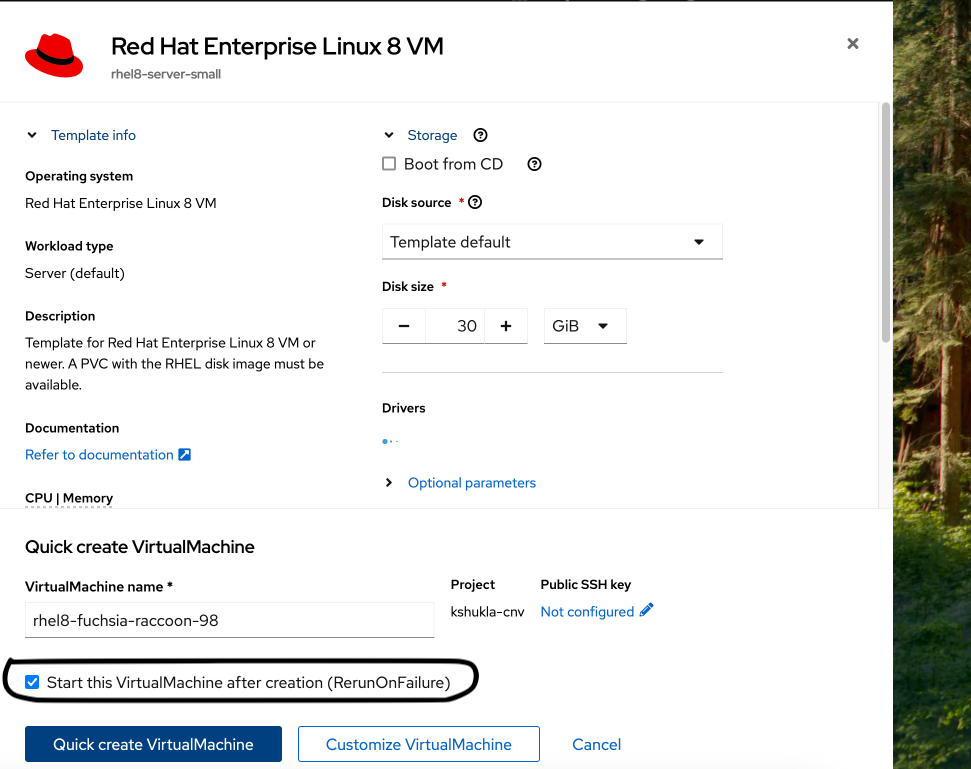Open the Refer to documentation link
This screenshot has height=769, width=971.
[x=99, y=455]
